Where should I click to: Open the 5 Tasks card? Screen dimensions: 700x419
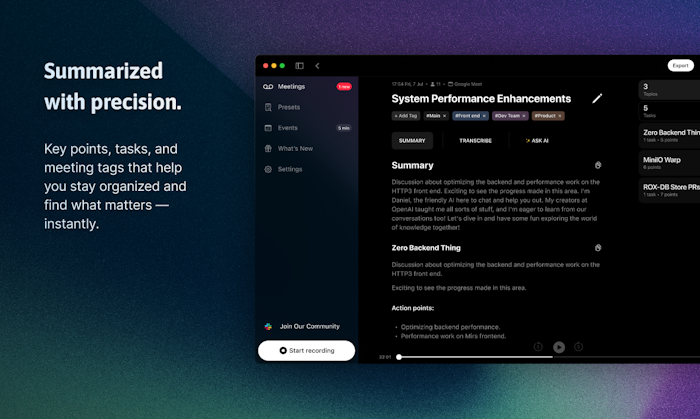[669, 111]
